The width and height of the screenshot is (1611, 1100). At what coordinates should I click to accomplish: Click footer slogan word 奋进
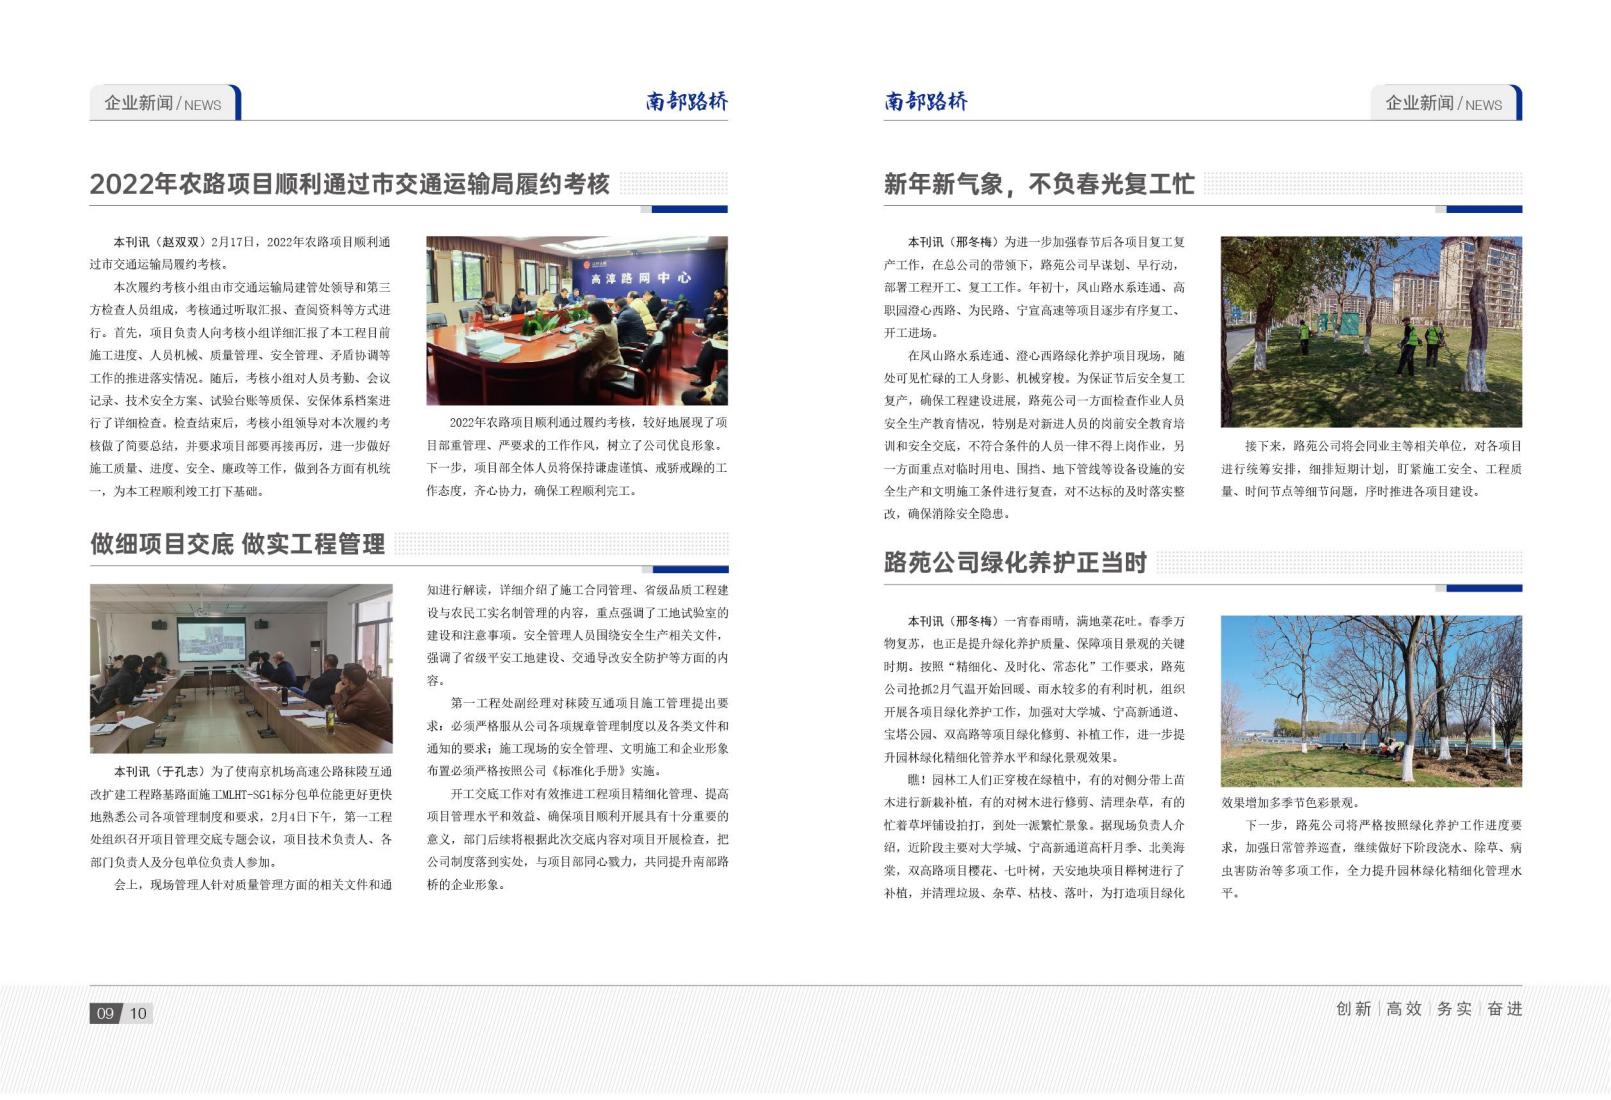click(x=1504, y=1009)
